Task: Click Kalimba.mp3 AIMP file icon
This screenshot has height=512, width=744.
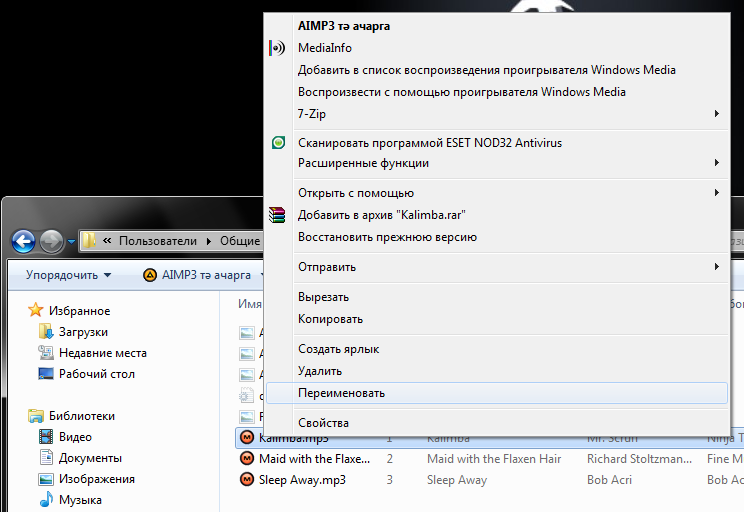Action: pos(247,437)
